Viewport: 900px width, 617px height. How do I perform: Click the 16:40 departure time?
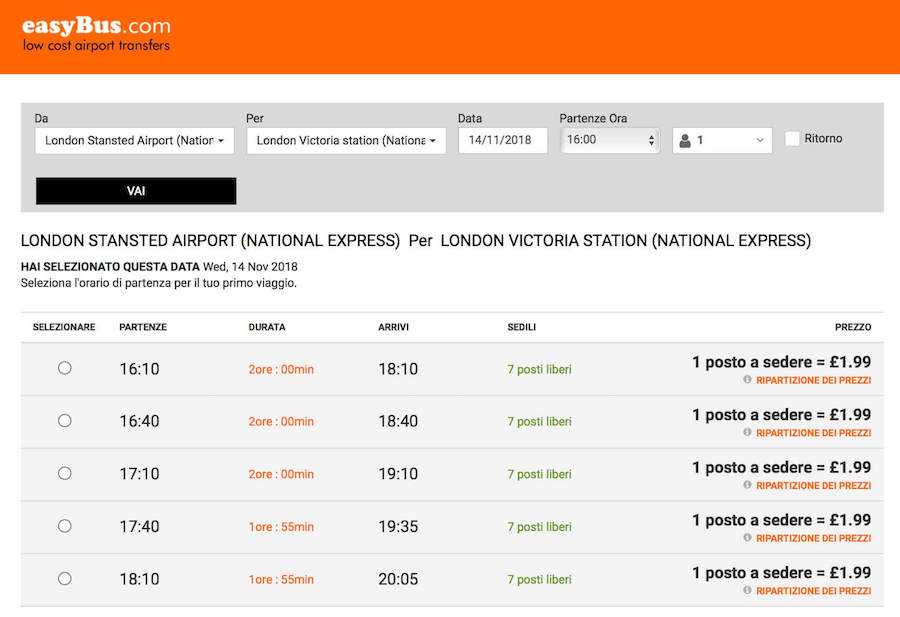139,421
